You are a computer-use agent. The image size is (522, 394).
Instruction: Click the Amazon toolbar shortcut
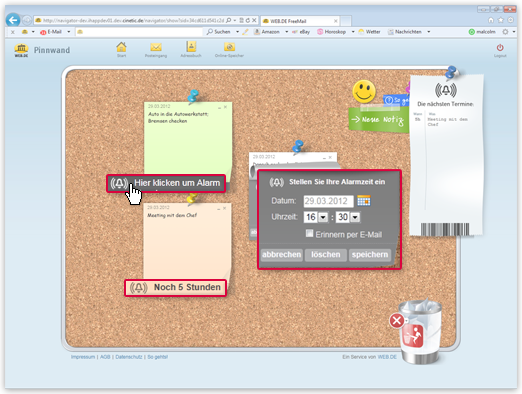coord(267,32)
